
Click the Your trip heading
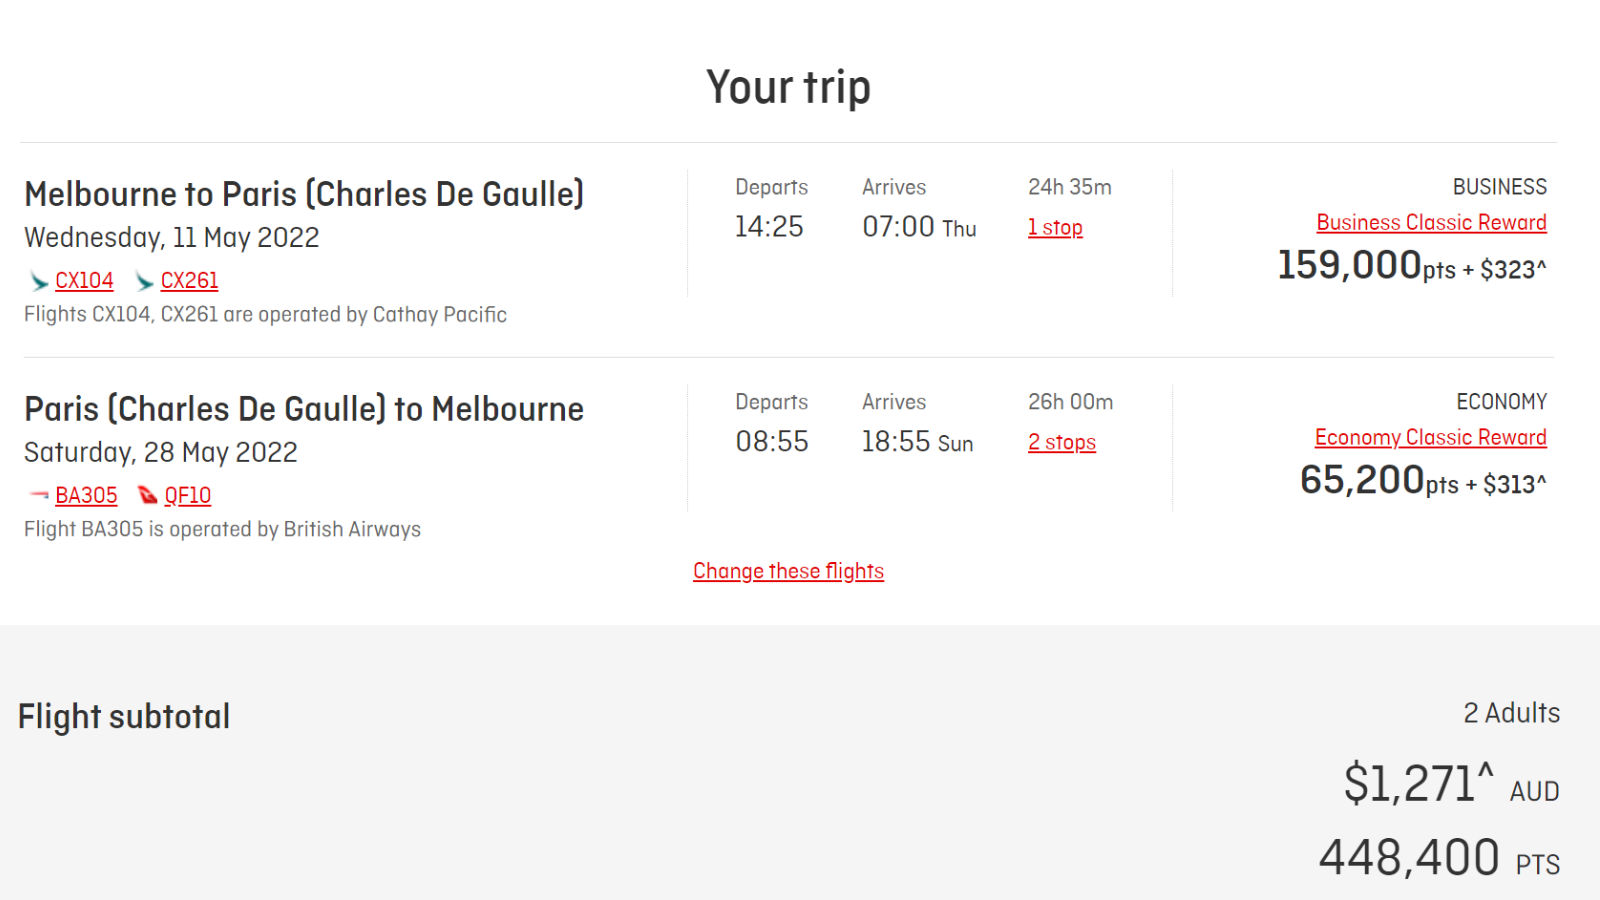tap(788, 87)
